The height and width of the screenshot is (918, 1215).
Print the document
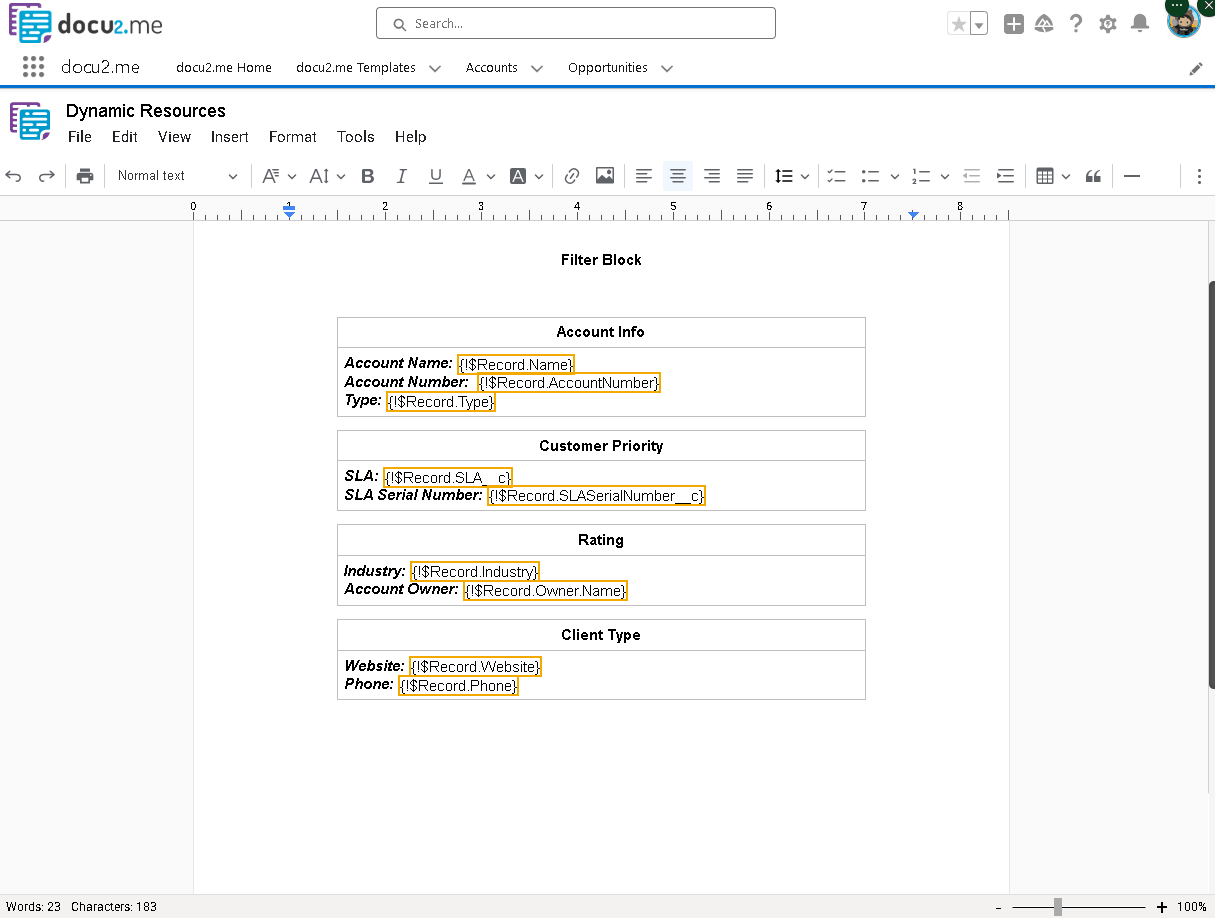85,176
